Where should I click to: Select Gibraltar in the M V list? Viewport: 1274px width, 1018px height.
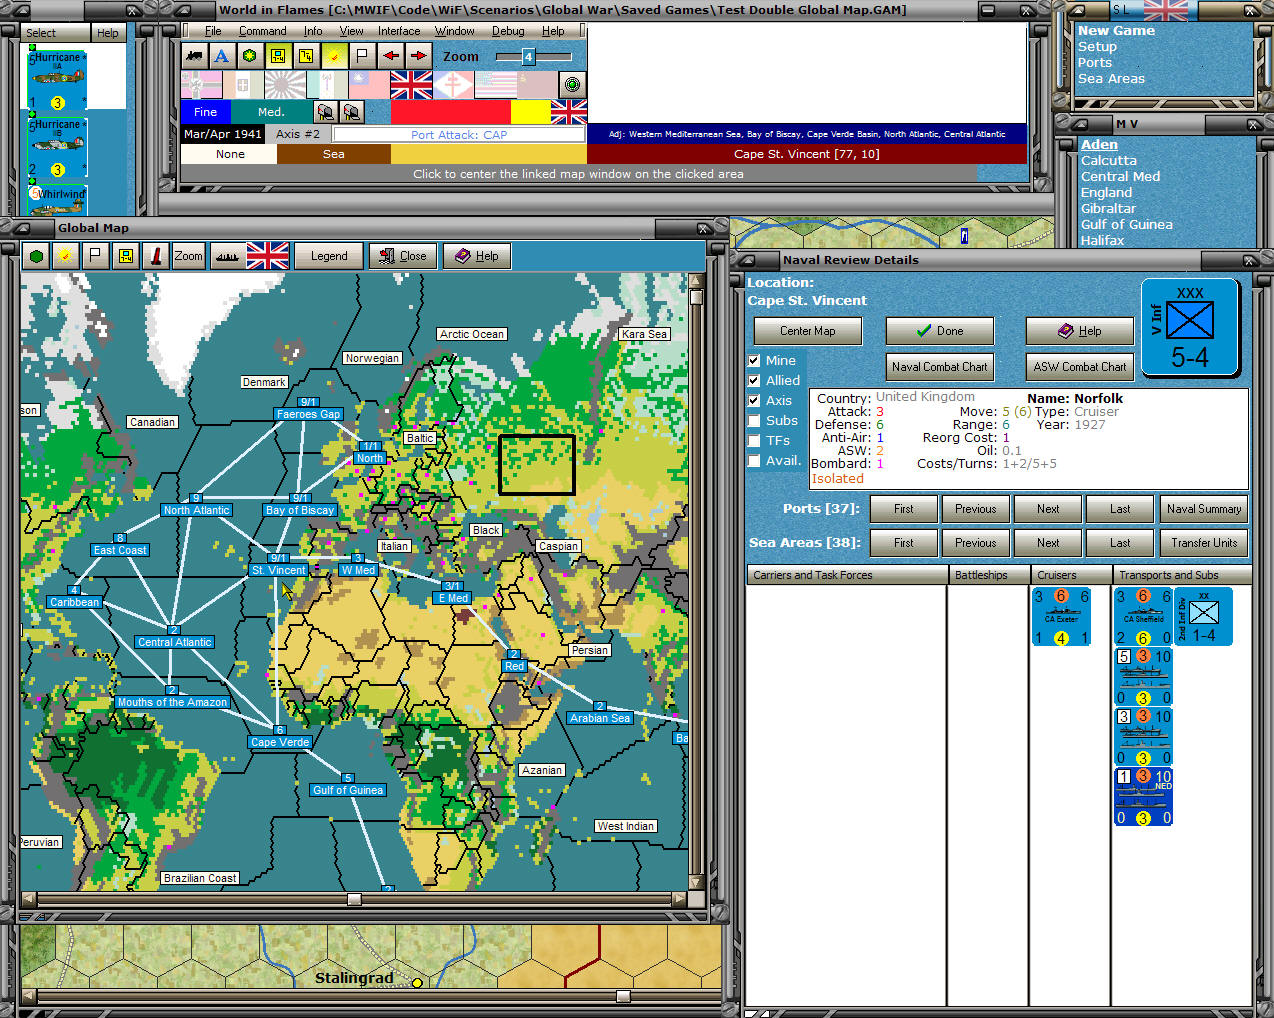click(1109, 209)
